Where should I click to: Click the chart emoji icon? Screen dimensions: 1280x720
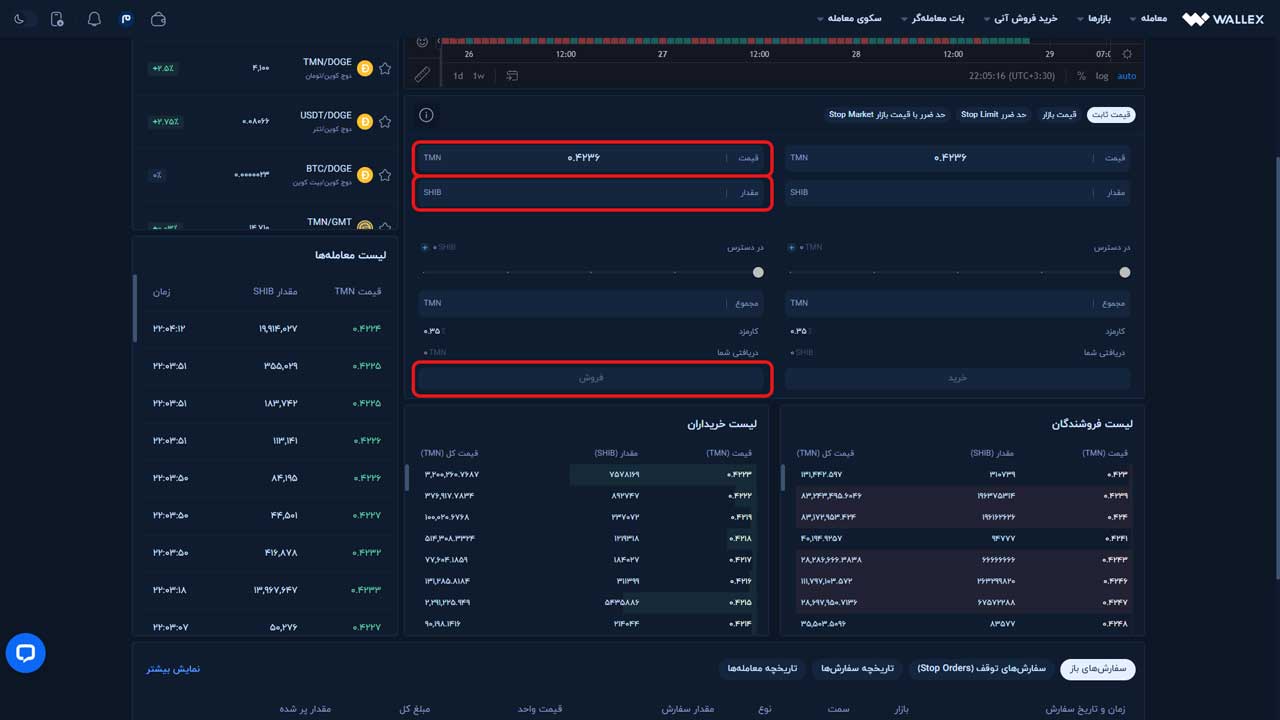pos(422,42)
